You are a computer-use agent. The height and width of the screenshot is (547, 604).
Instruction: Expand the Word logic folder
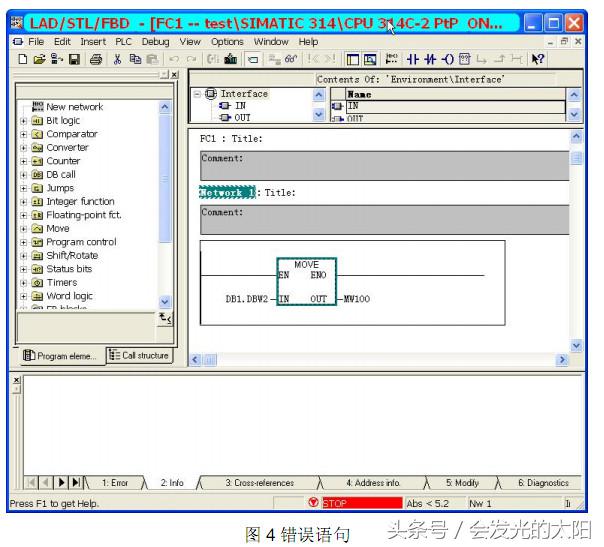(x=23, y=296)
